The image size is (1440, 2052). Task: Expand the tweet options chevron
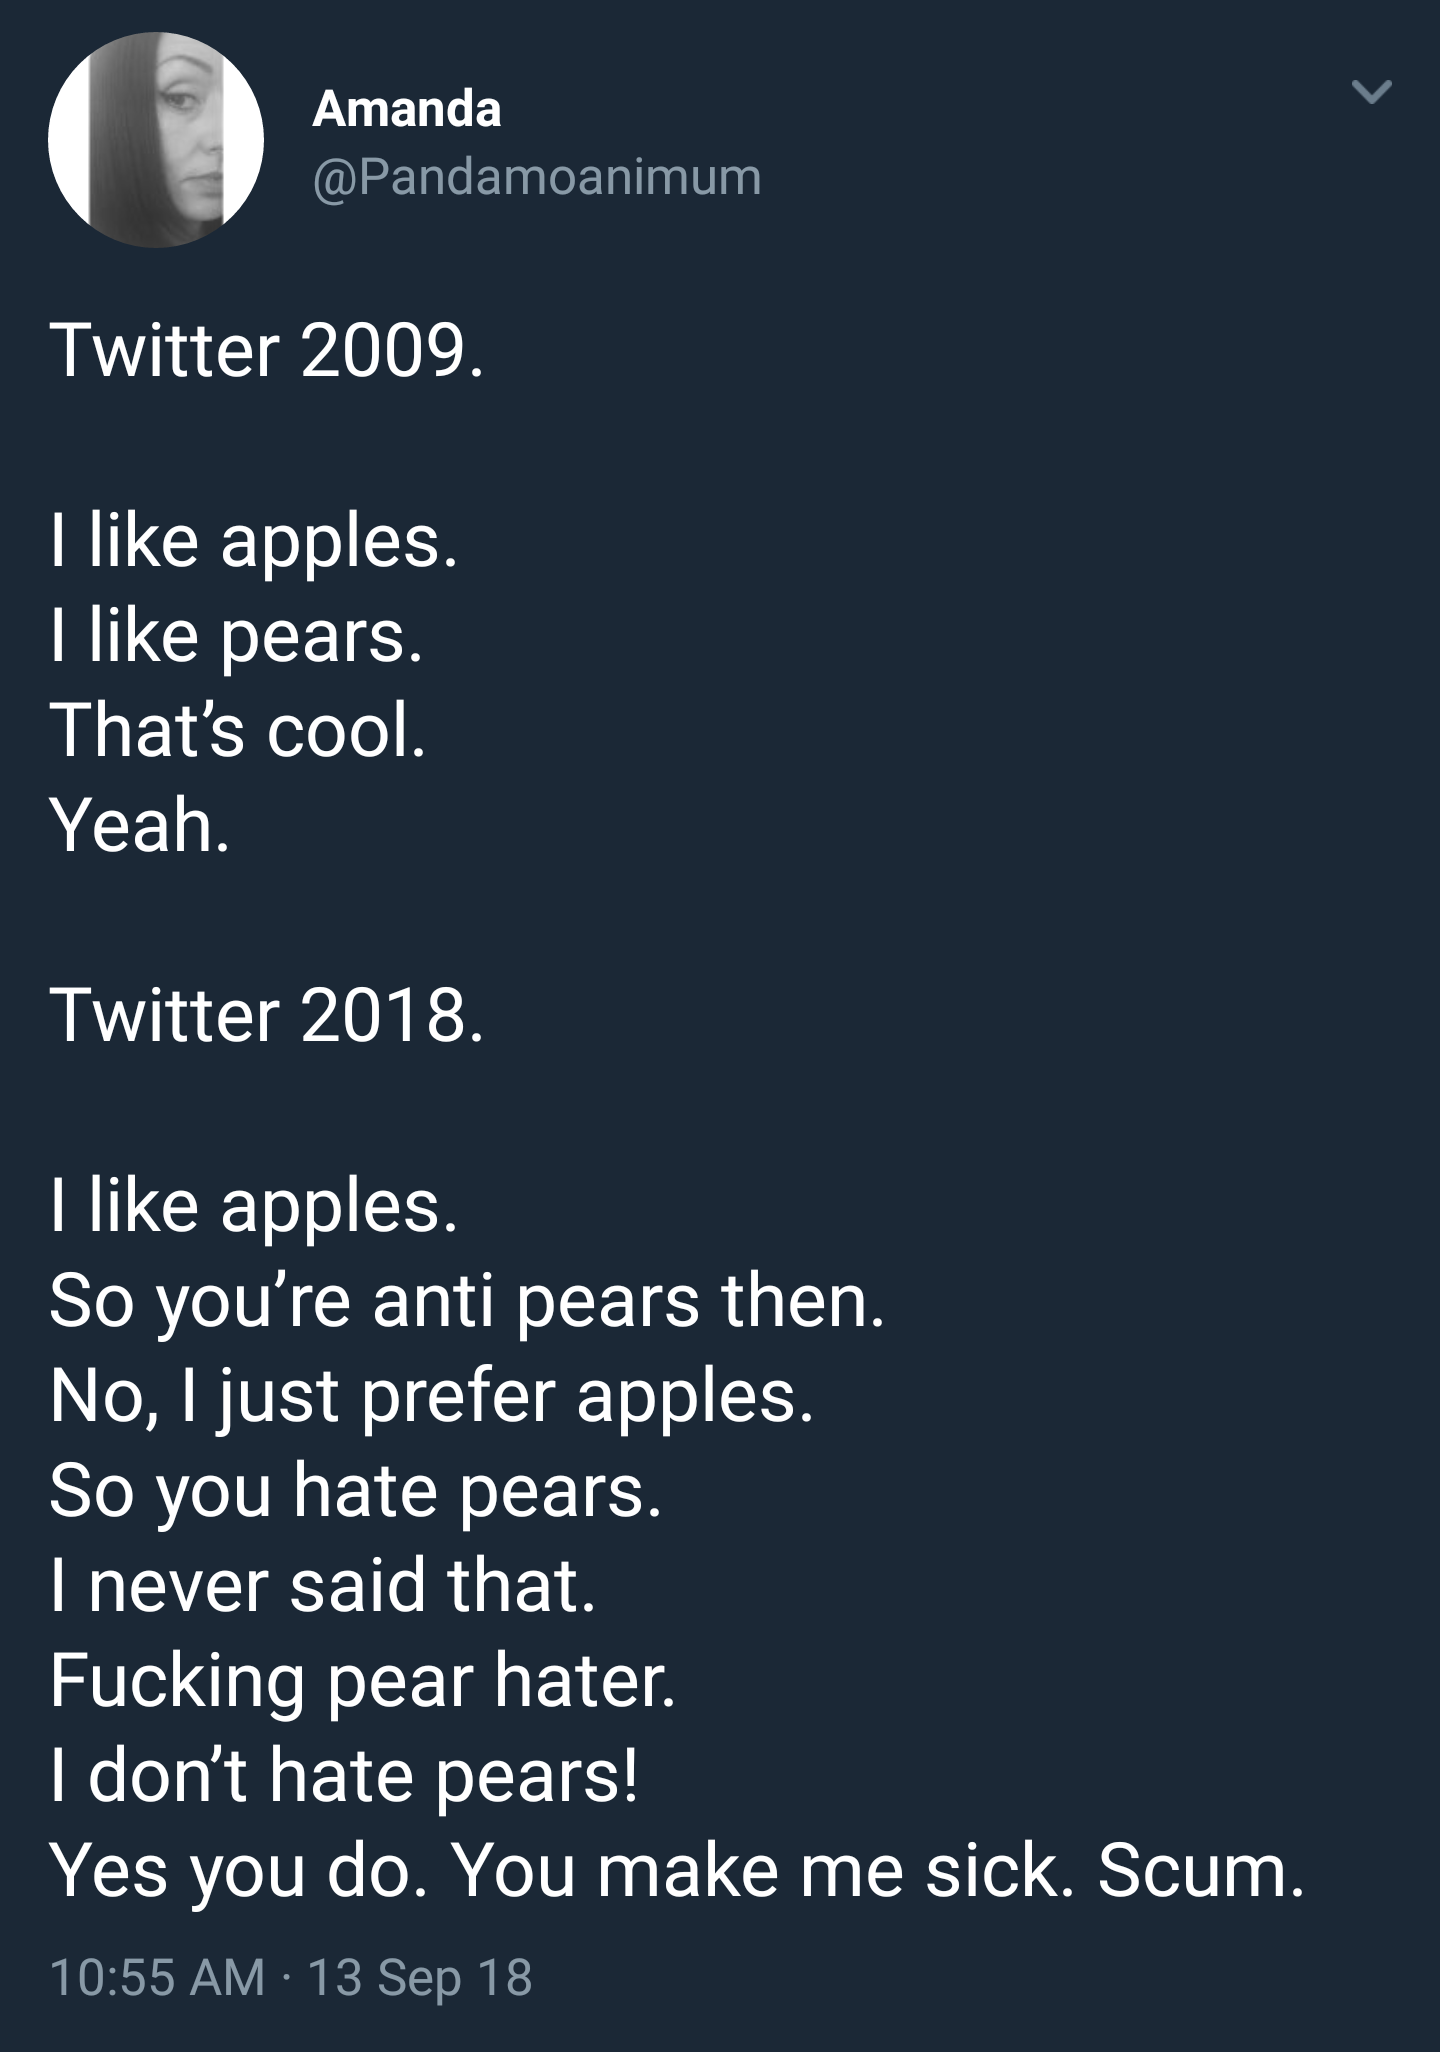coord(1371,93)
